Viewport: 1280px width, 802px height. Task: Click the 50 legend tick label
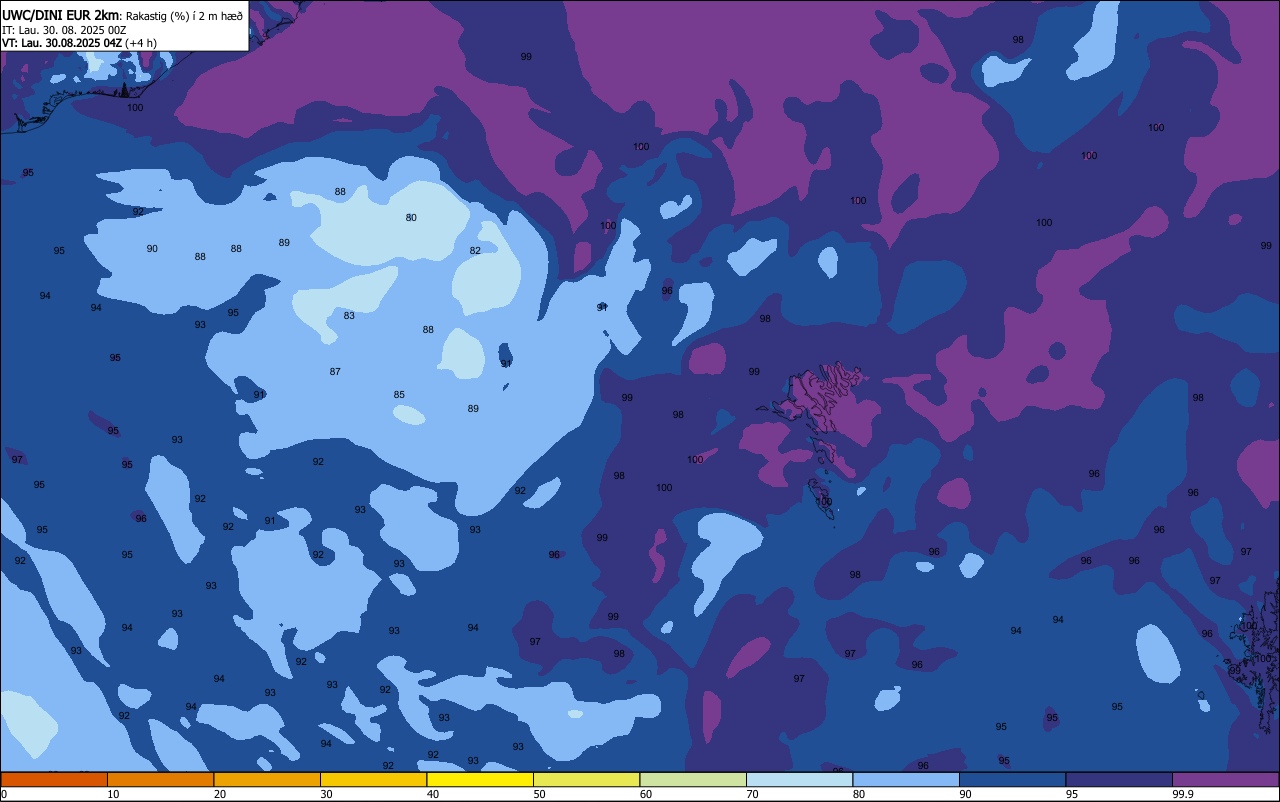tap(539, 794)
